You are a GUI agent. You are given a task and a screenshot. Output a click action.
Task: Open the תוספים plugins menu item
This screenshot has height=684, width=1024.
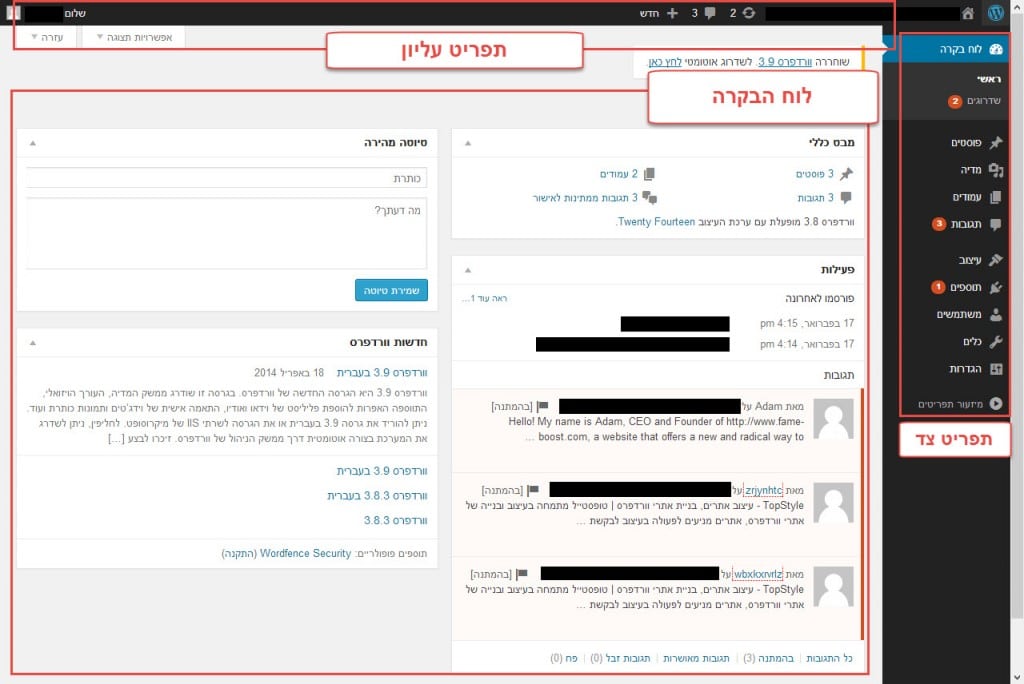point(966,287)
